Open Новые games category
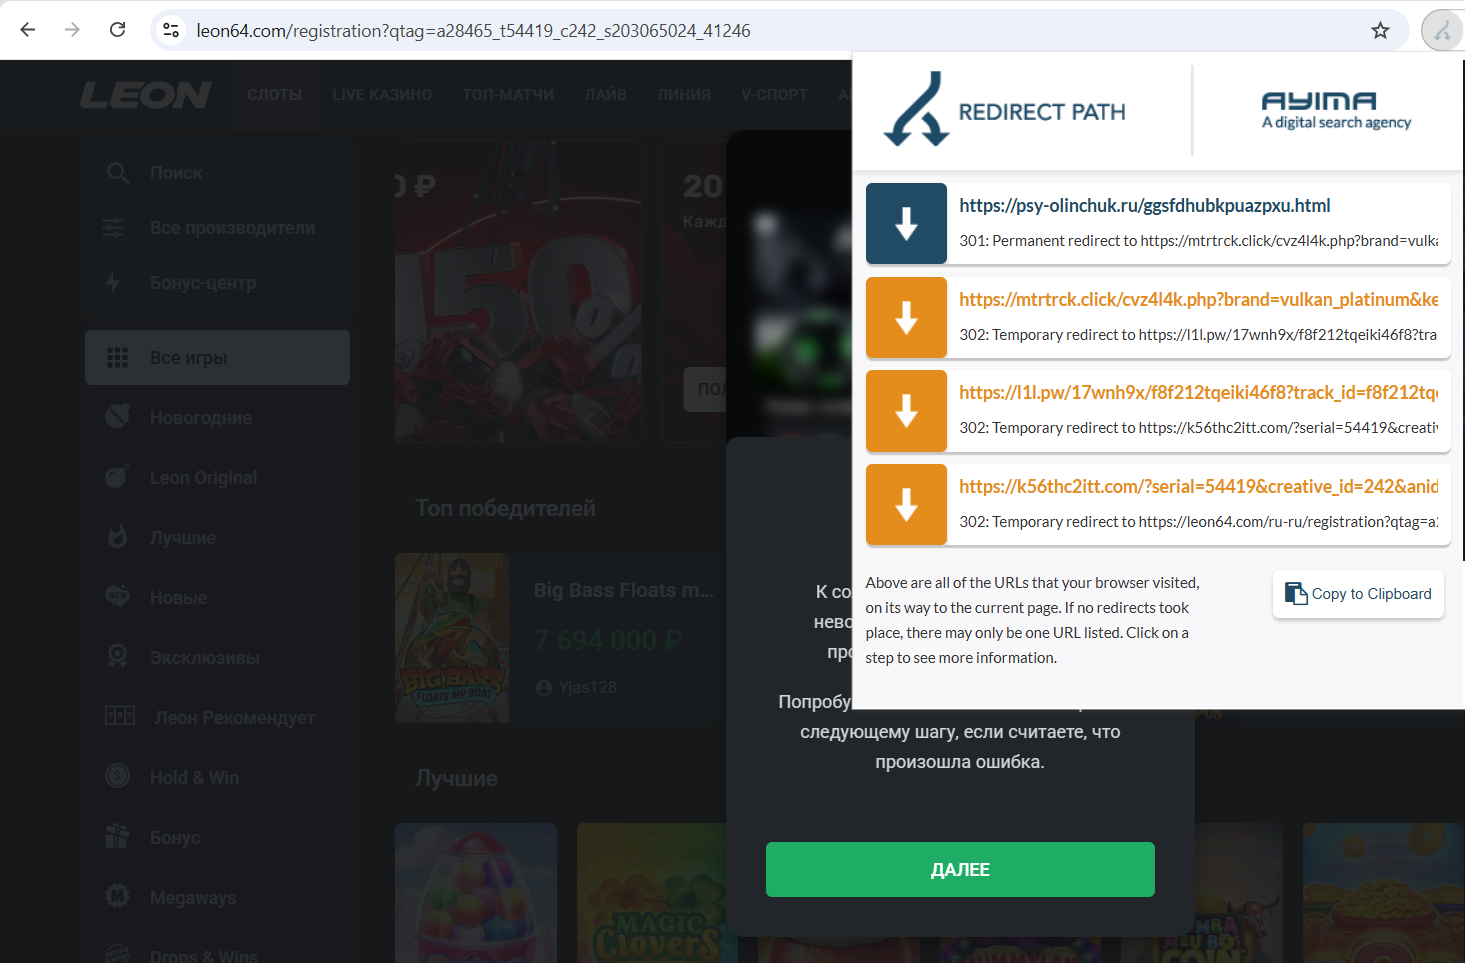 178,598
